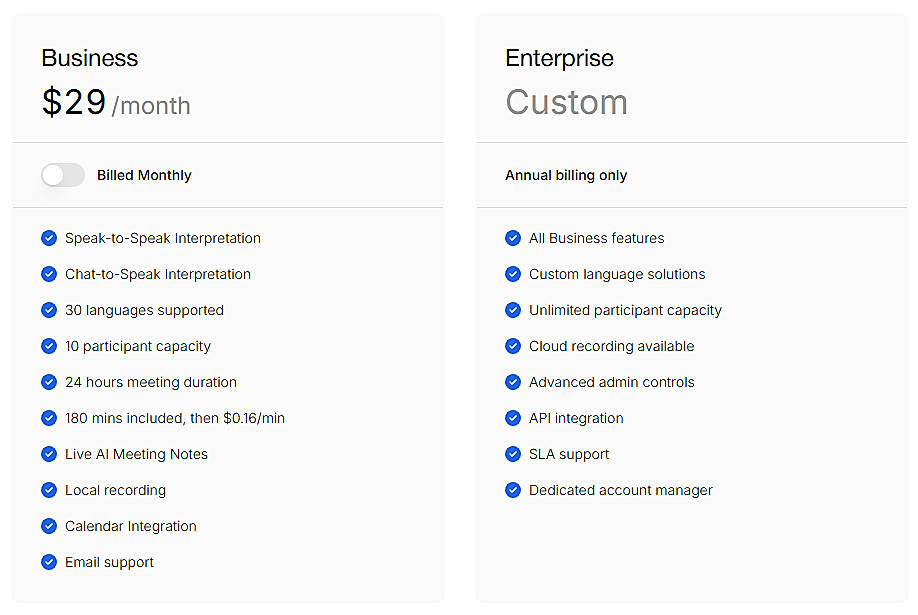918x615 pixels.
Task: Click the Enterprise plan heading
Action: (559, 58)
